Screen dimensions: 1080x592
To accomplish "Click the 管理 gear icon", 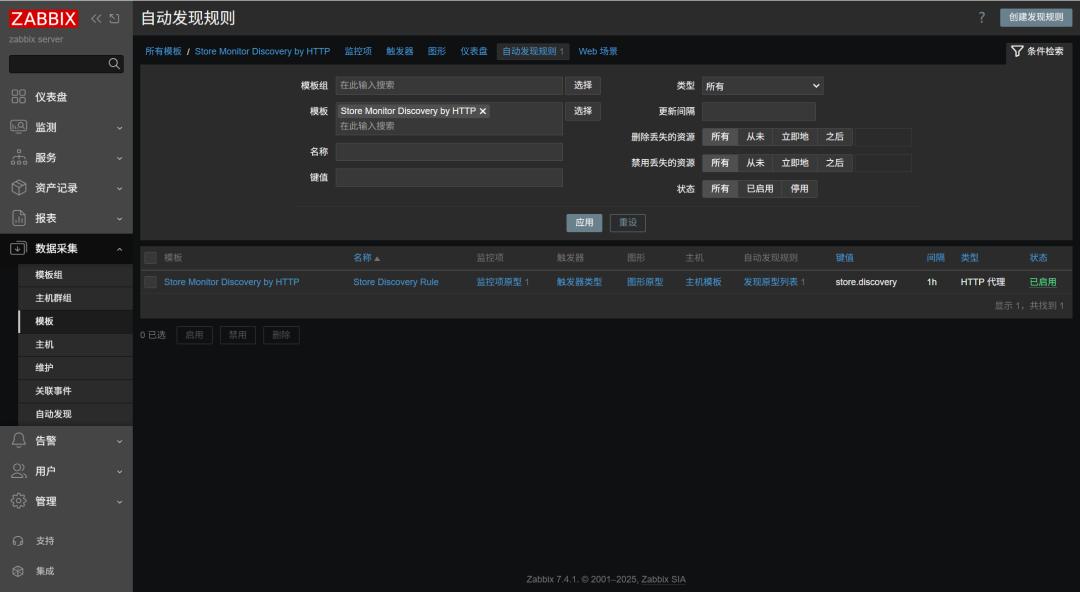I will [19, 501].
